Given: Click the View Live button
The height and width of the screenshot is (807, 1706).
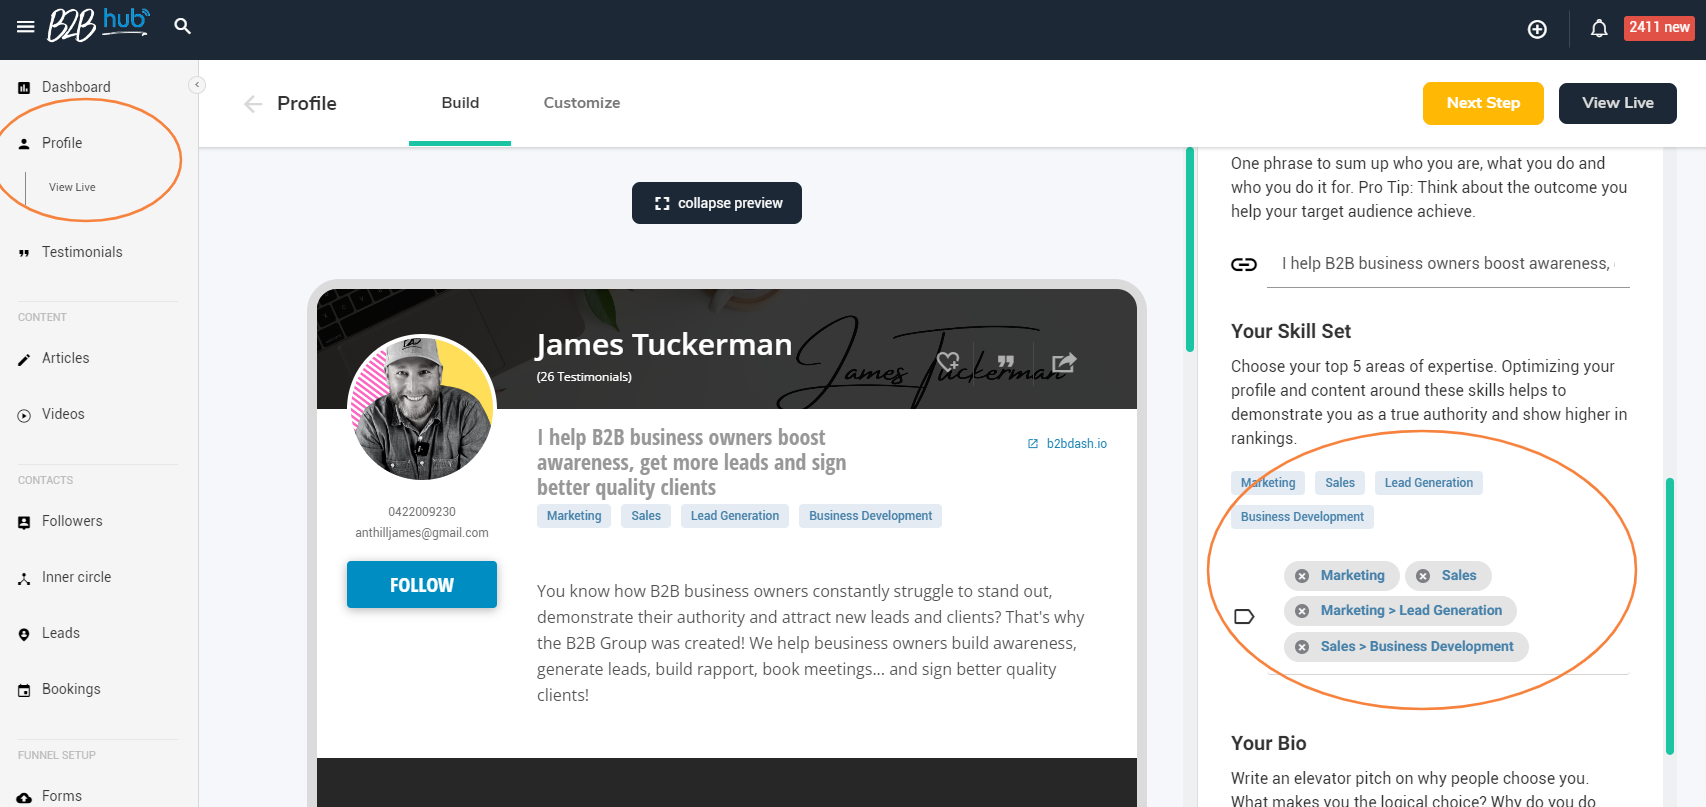Looking at the screenshot, I should [x=1618, y=103].
